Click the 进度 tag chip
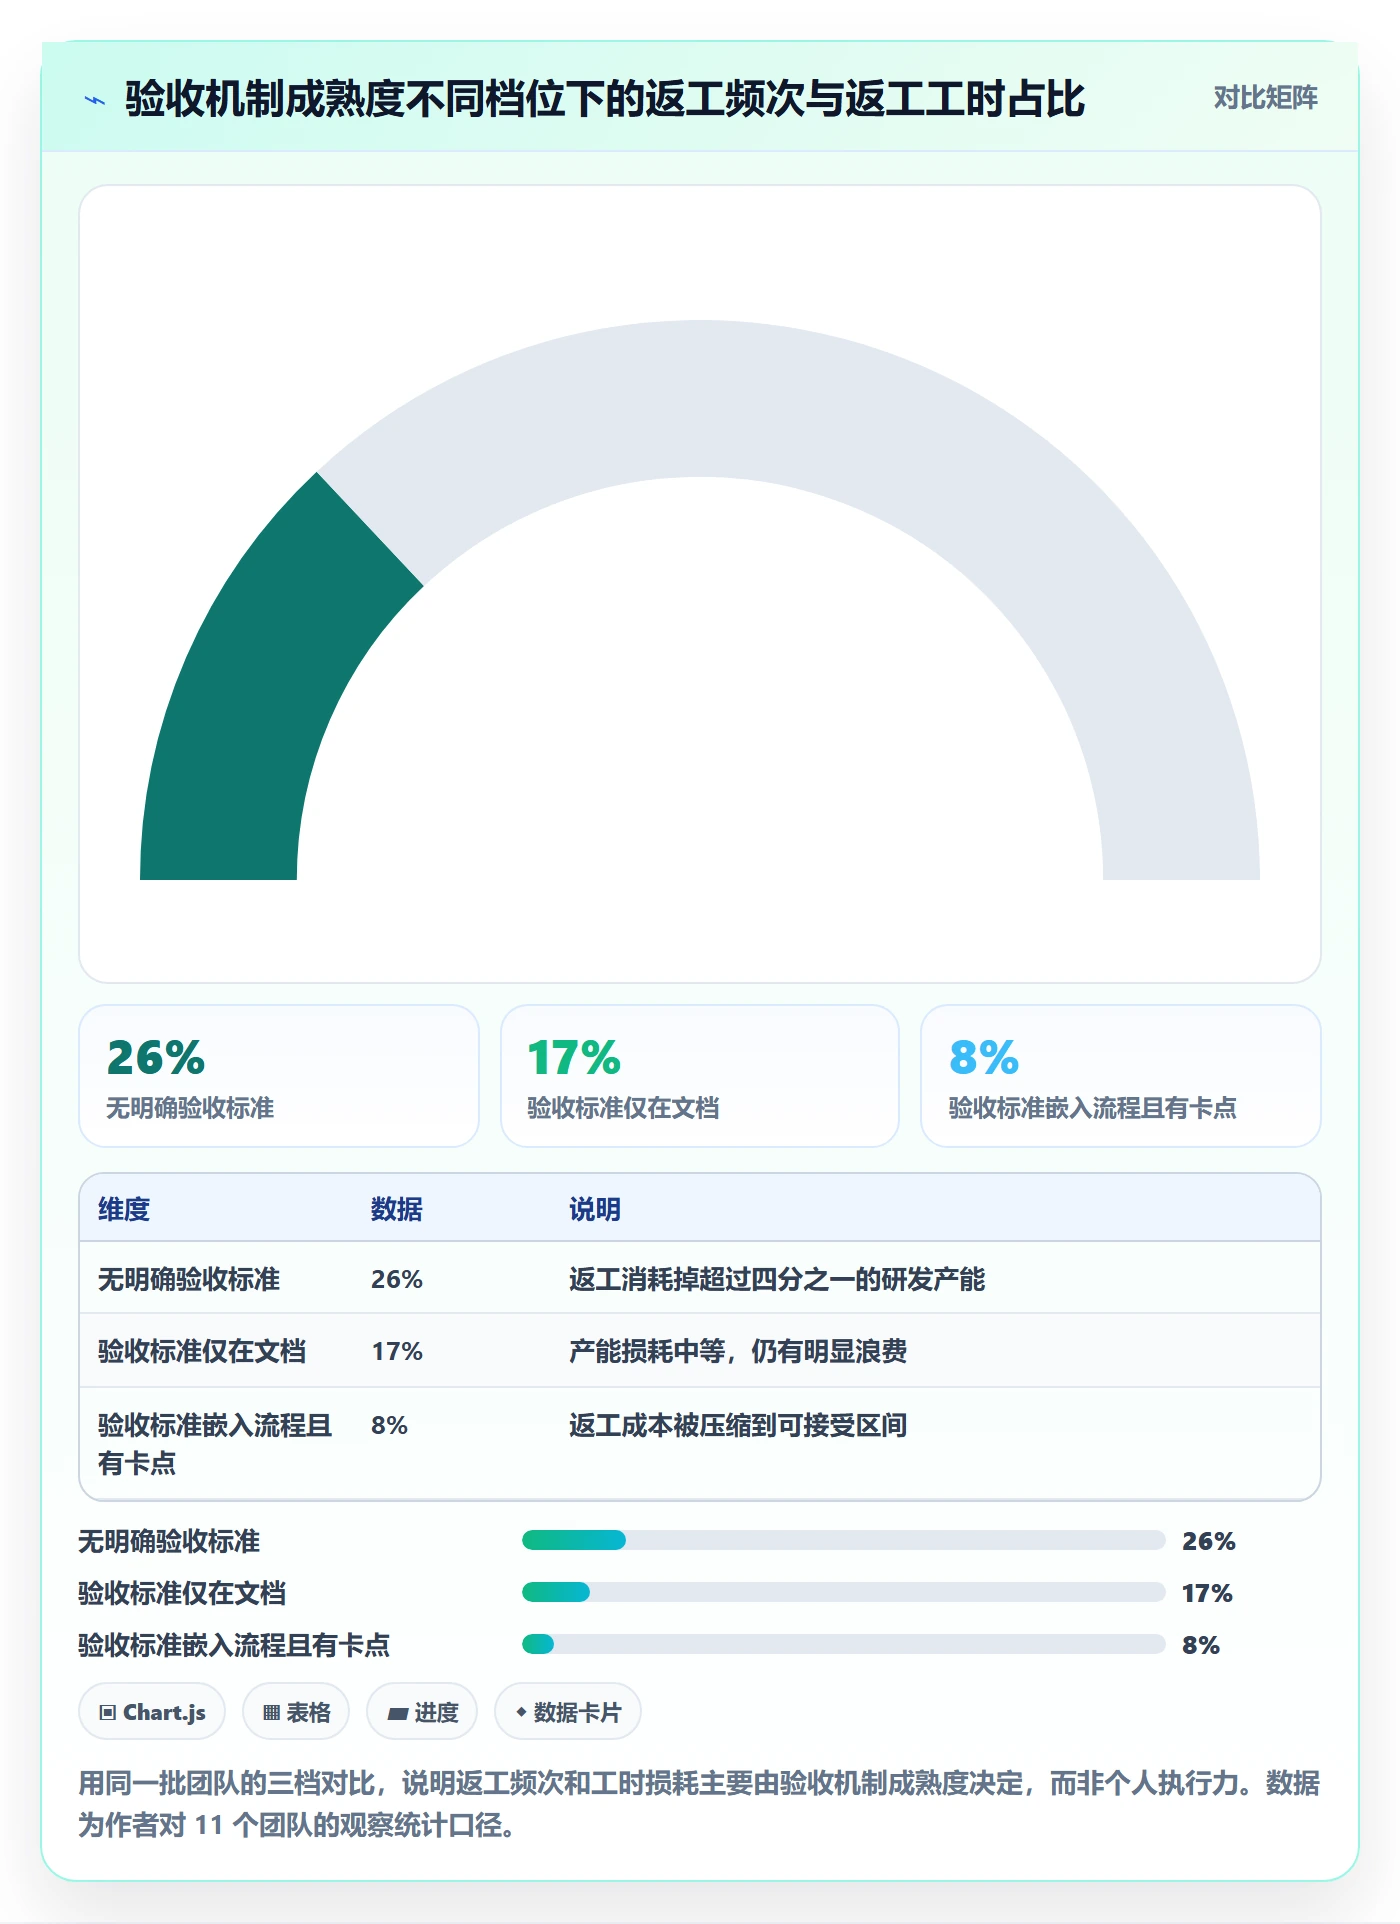 422,1712
